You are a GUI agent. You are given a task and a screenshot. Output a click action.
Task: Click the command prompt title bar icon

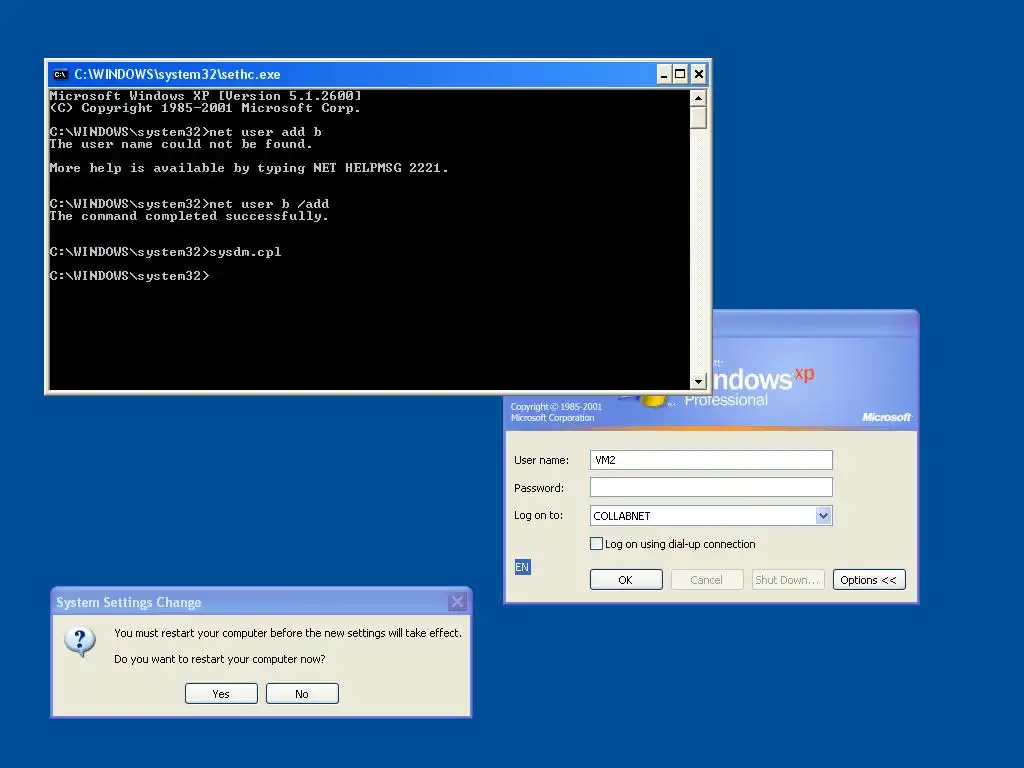click(61, 74)
